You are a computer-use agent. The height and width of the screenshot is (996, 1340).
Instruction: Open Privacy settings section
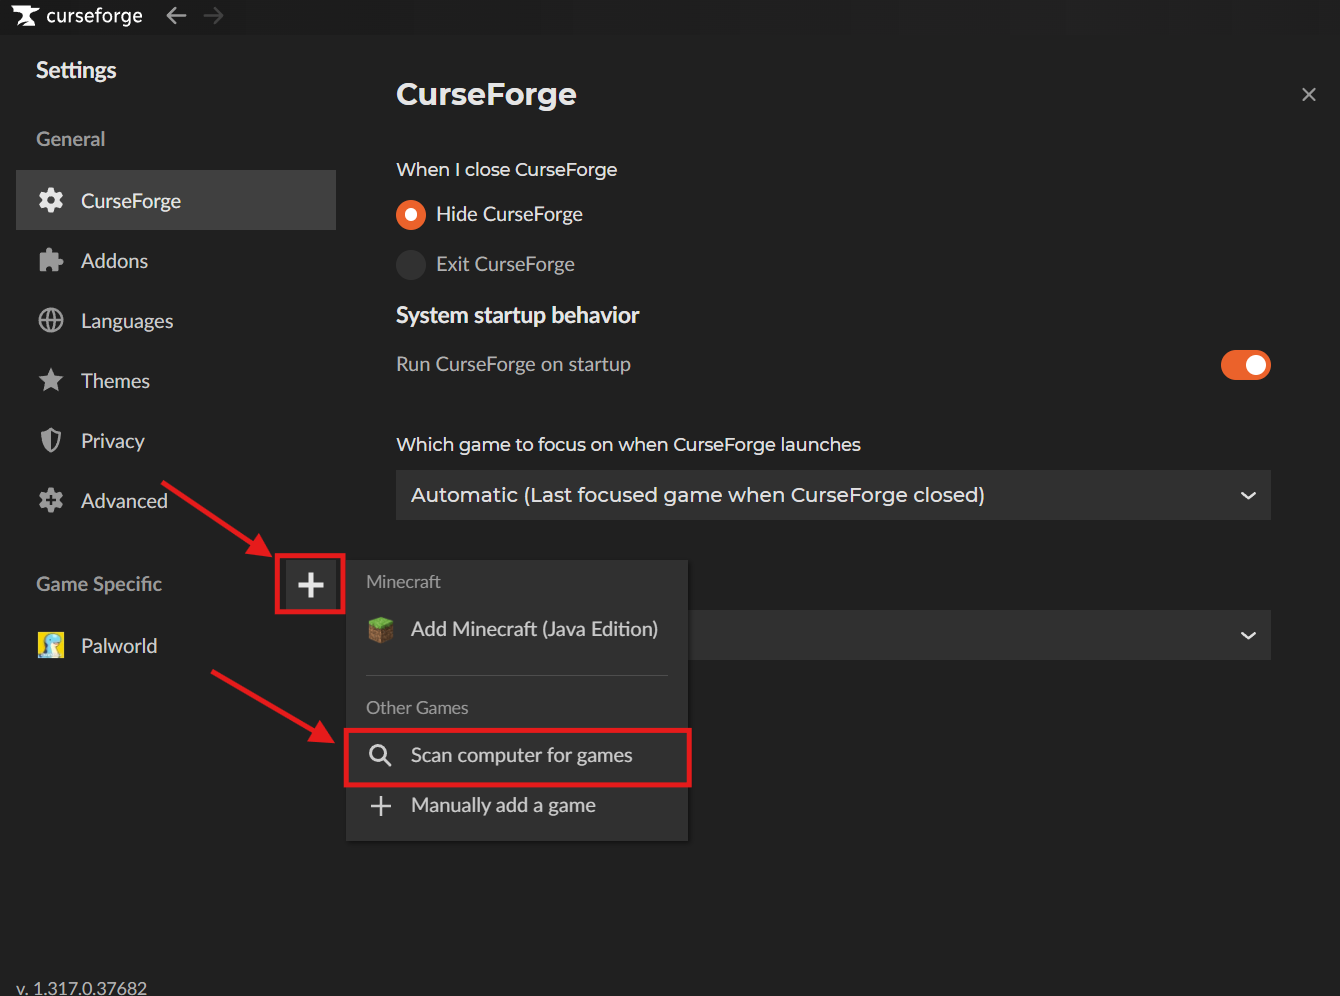click(x=176, y=440)
